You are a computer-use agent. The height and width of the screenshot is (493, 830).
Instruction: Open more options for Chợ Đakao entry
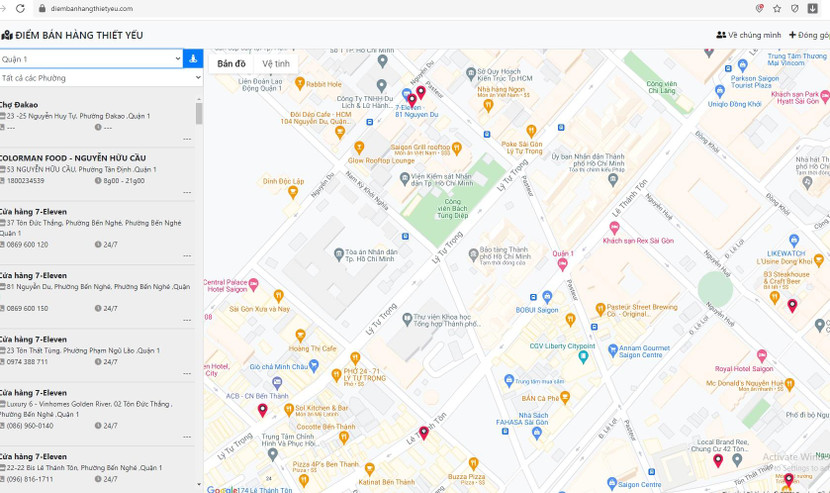[187, 139]
